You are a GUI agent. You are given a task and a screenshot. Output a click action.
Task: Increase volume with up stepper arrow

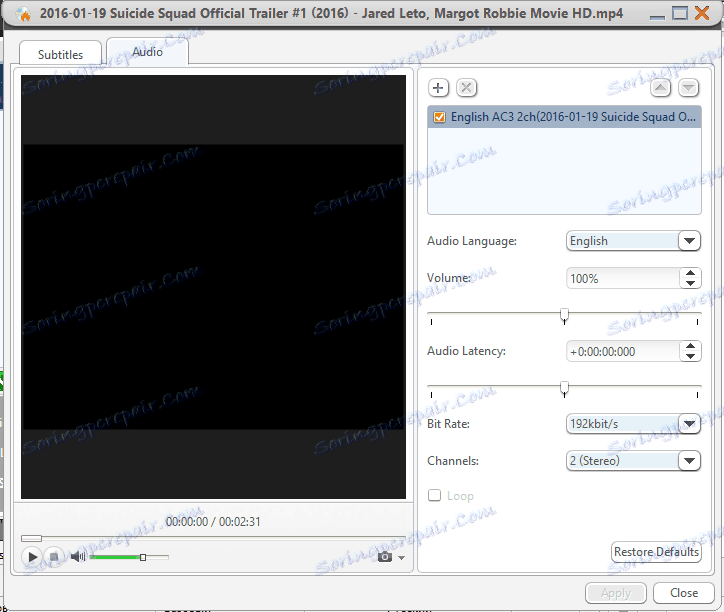click(690, 273)
